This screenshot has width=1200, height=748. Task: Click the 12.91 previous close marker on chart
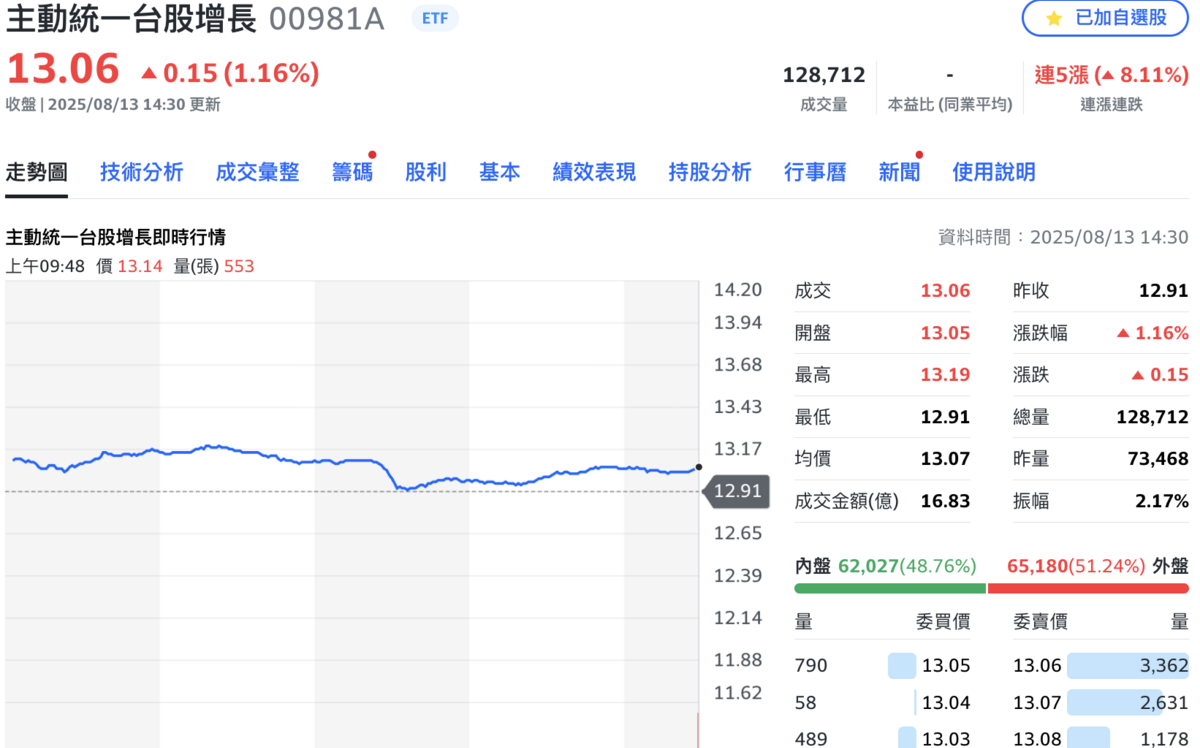tap(737, 491)
